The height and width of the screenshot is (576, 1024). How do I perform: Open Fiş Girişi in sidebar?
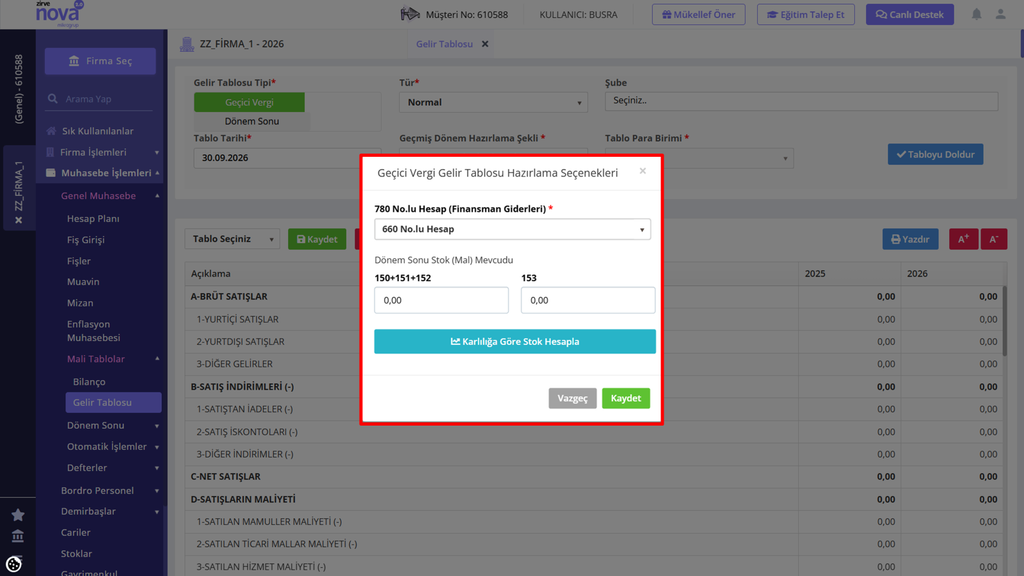(86, 240)
